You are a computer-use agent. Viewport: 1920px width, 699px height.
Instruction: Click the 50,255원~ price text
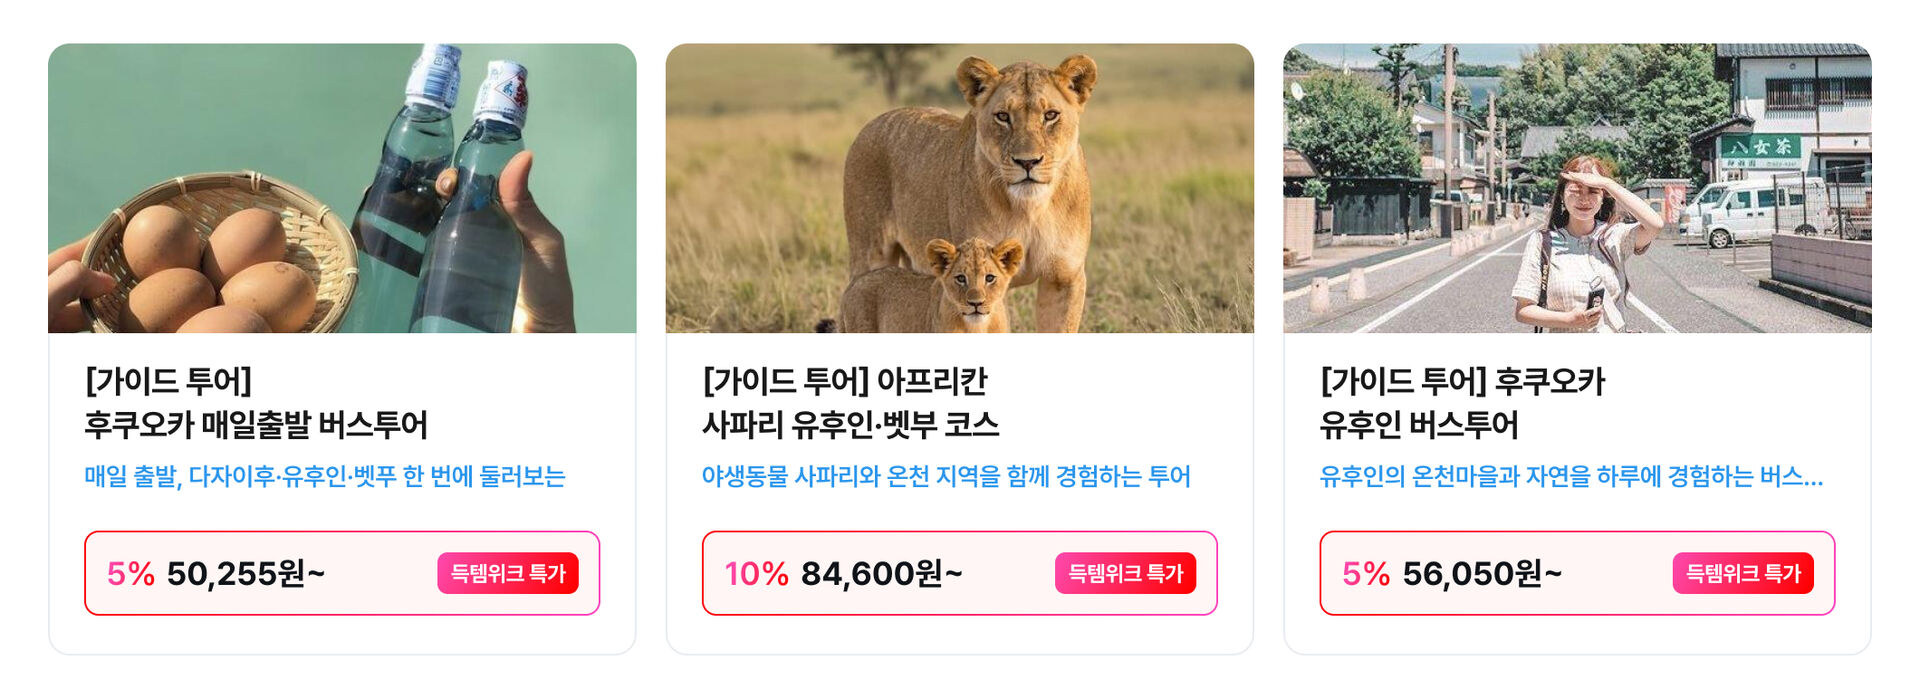coord(246,573)
